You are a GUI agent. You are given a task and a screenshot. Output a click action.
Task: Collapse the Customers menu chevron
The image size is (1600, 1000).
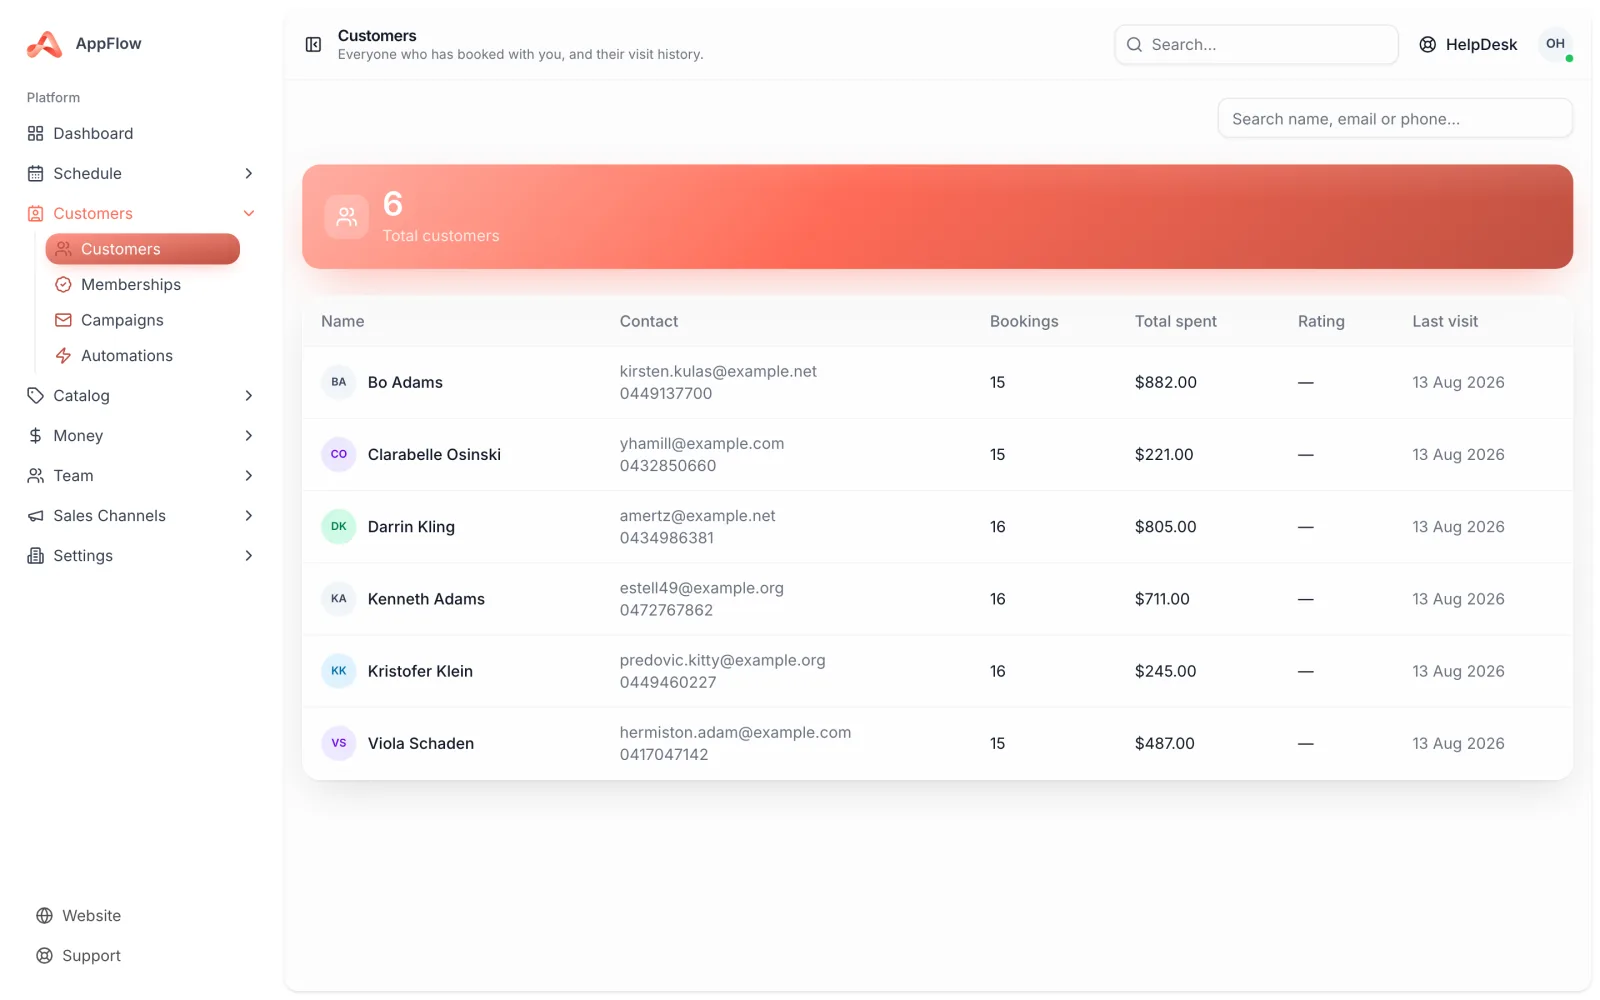pos(249,213)
